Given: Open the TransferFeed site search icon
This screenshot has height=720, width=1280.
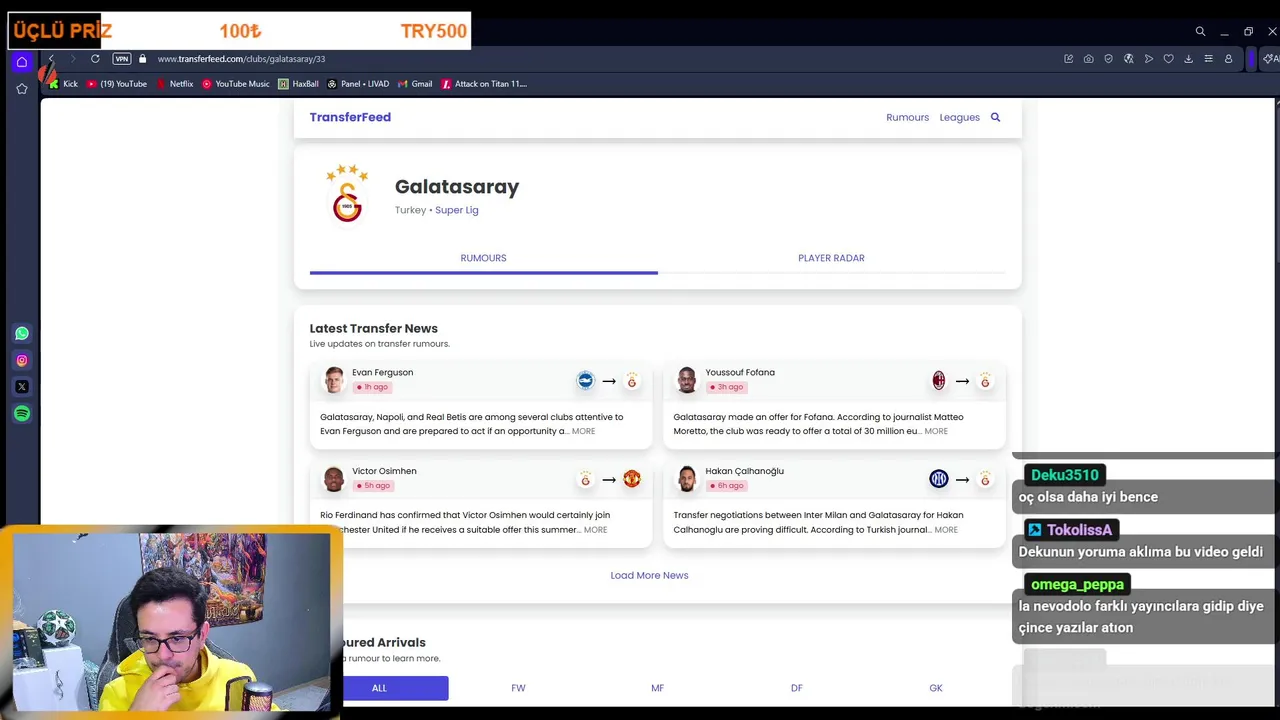Looking at the screenshot, I should pos(995,117).
